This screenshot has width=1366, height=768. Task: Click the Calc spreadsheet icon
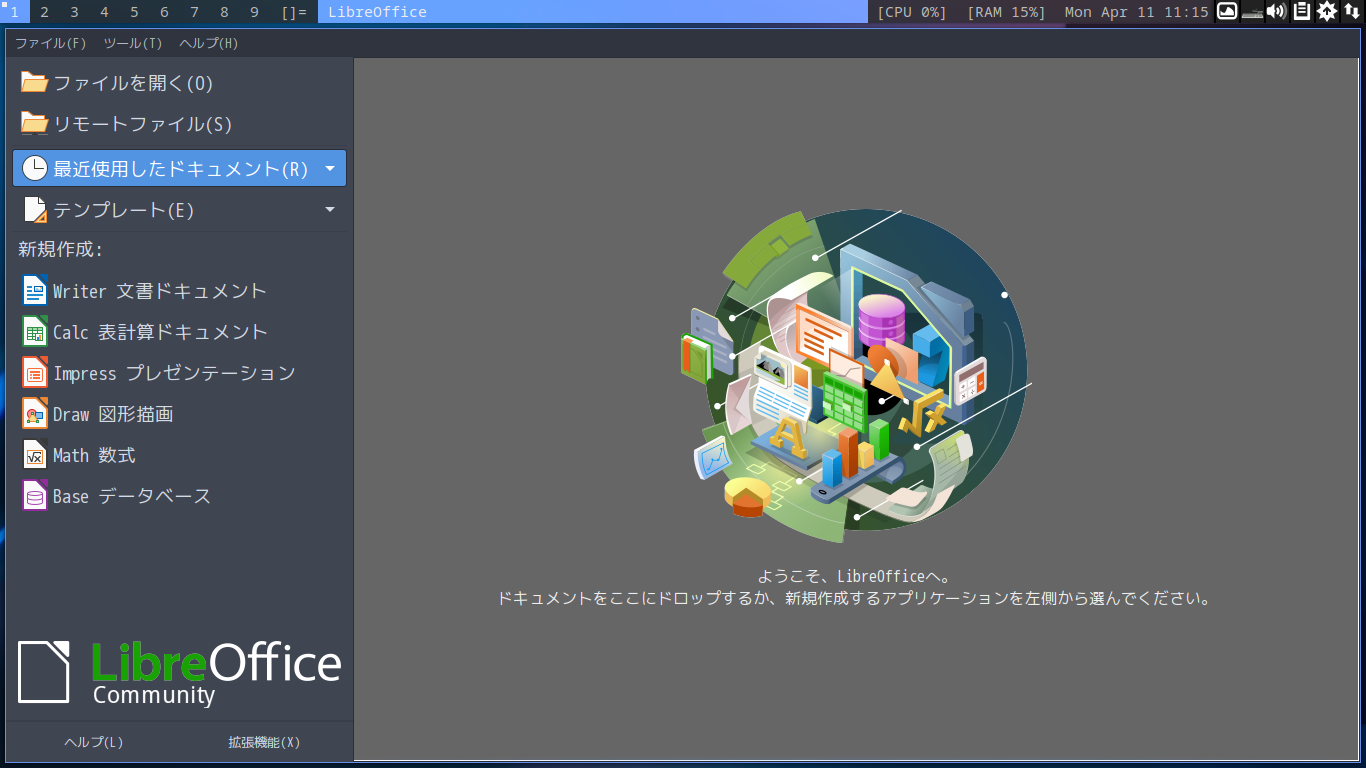click(x=35, y=331)
